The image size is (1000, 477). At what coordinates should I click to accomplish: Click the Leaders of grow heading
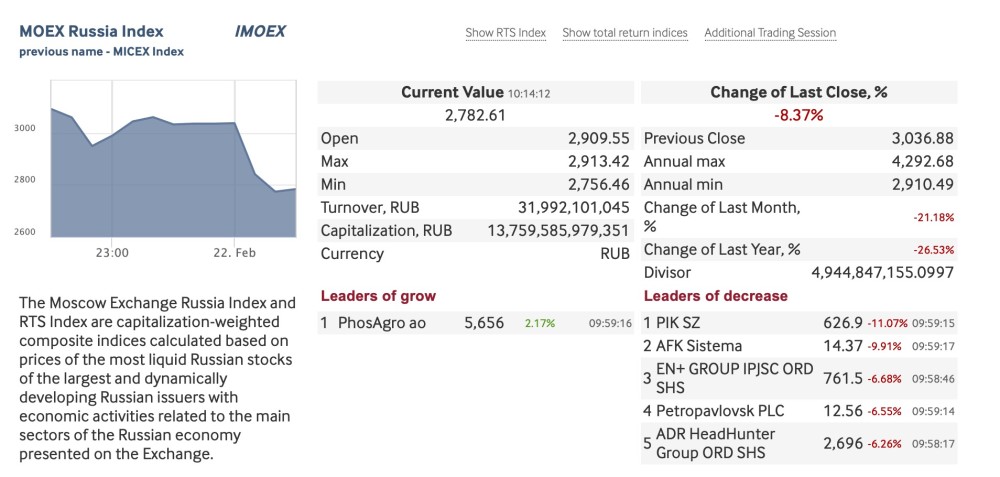[378, 296]
